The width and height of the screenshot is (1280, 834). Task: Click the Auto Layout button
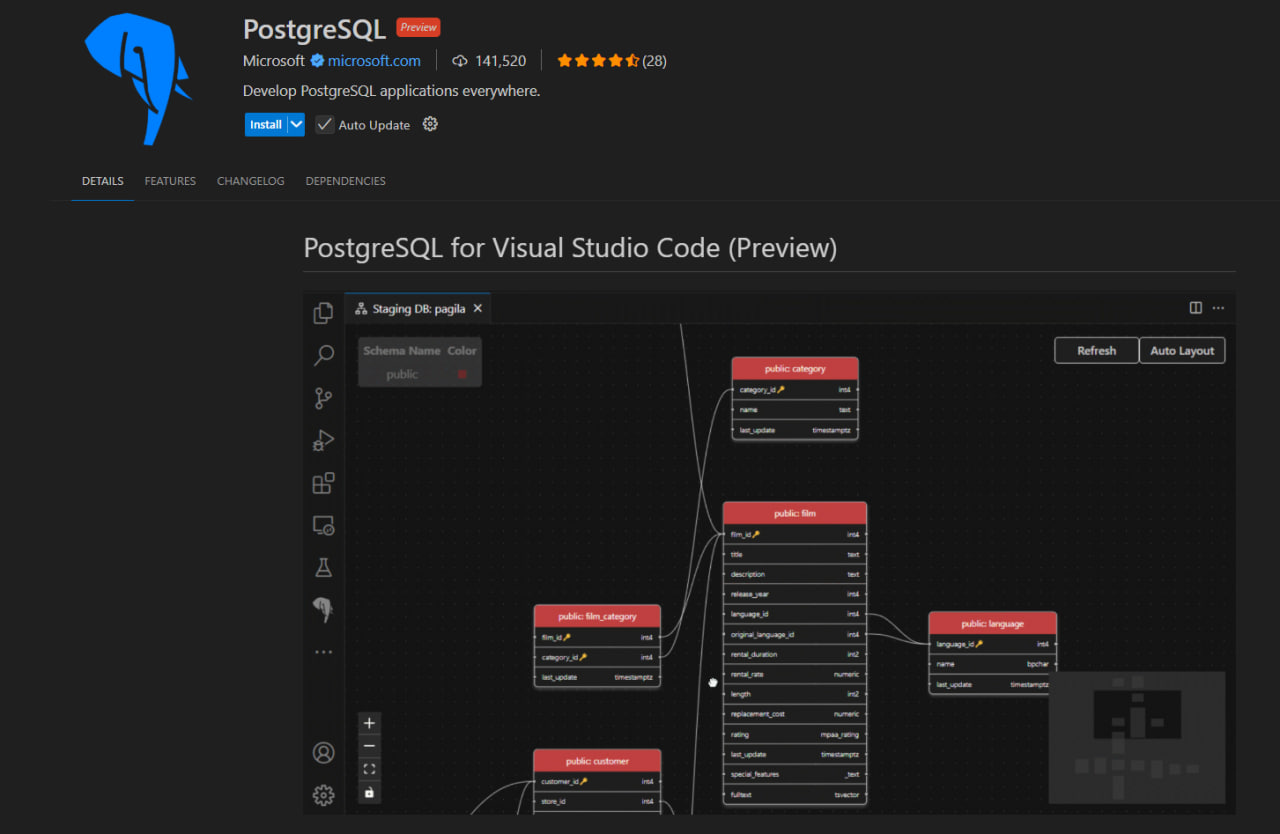(x=1182, y=351)
